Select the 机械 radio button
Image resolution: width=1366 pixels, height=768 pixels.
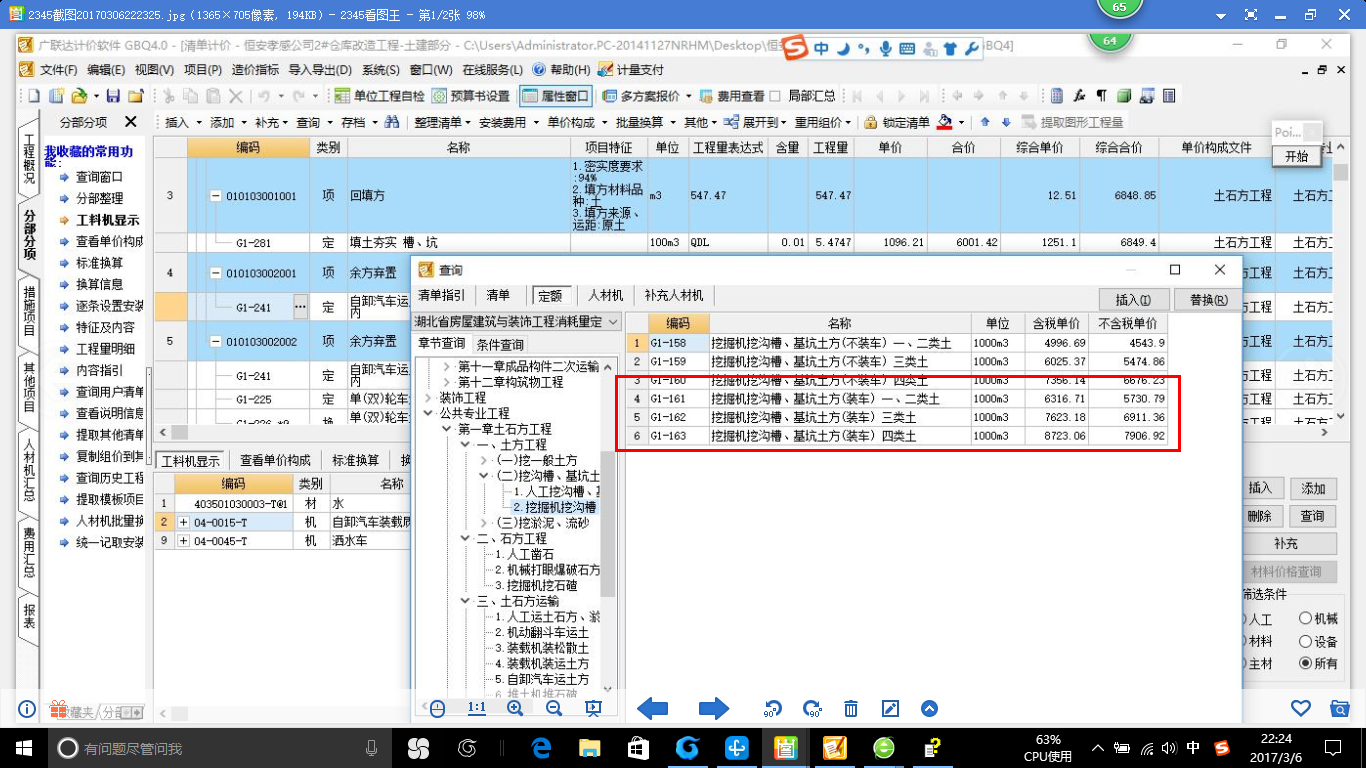click(1305, 619)
